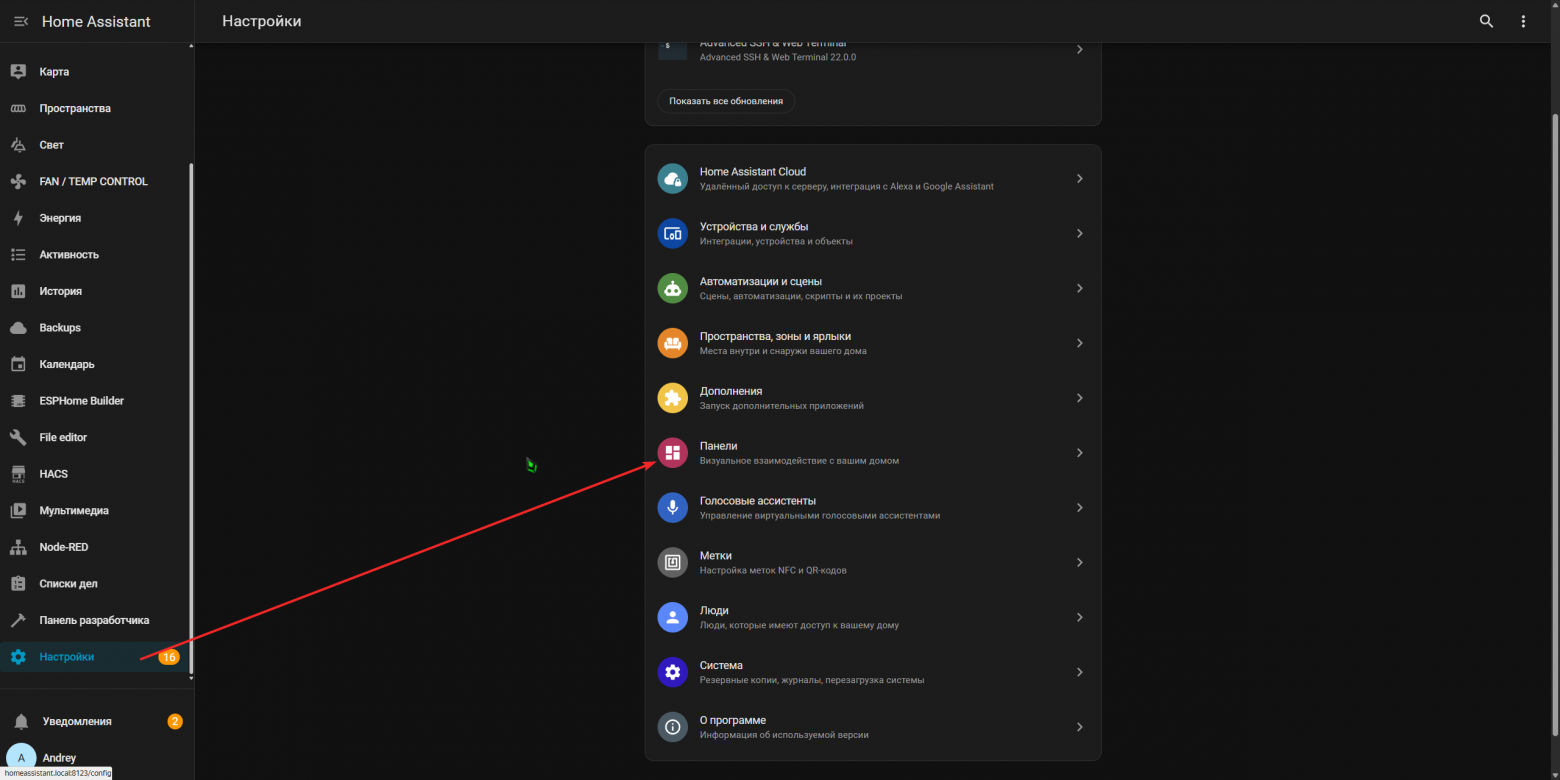Click the Дополнения puzzle icon
Viewport: 1560px width, 780px height.
click(672, 398)
